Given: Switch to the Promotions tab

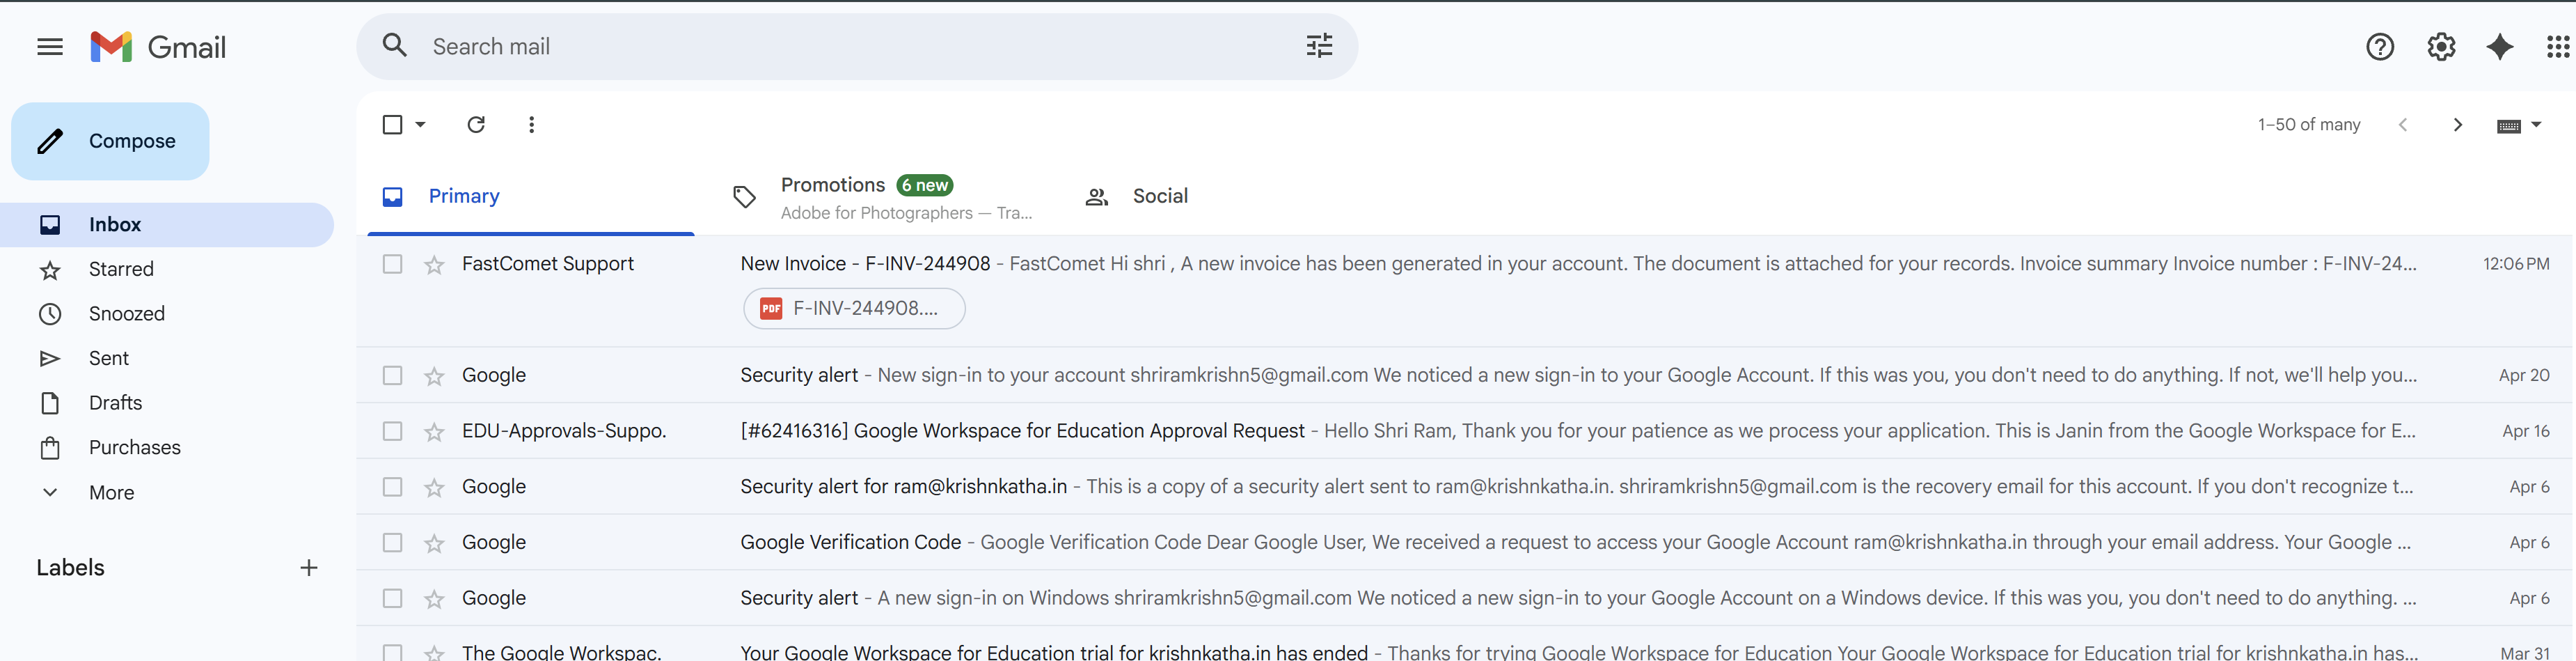Looking at the screenshot, I should tap(832, 186).
